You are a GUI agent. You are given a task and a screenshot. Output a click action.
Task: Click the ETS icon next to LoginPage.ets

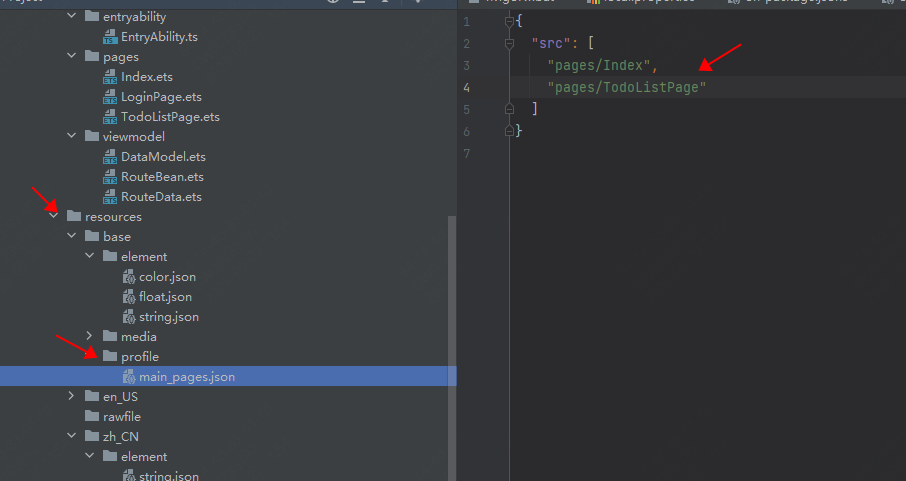point(110,97)
